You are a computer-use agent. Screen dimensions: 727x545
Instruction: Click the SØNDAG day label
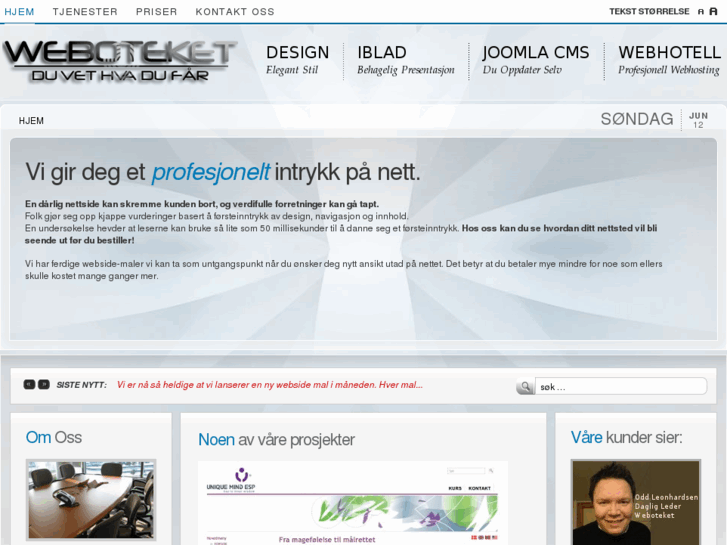pos(637,119)
